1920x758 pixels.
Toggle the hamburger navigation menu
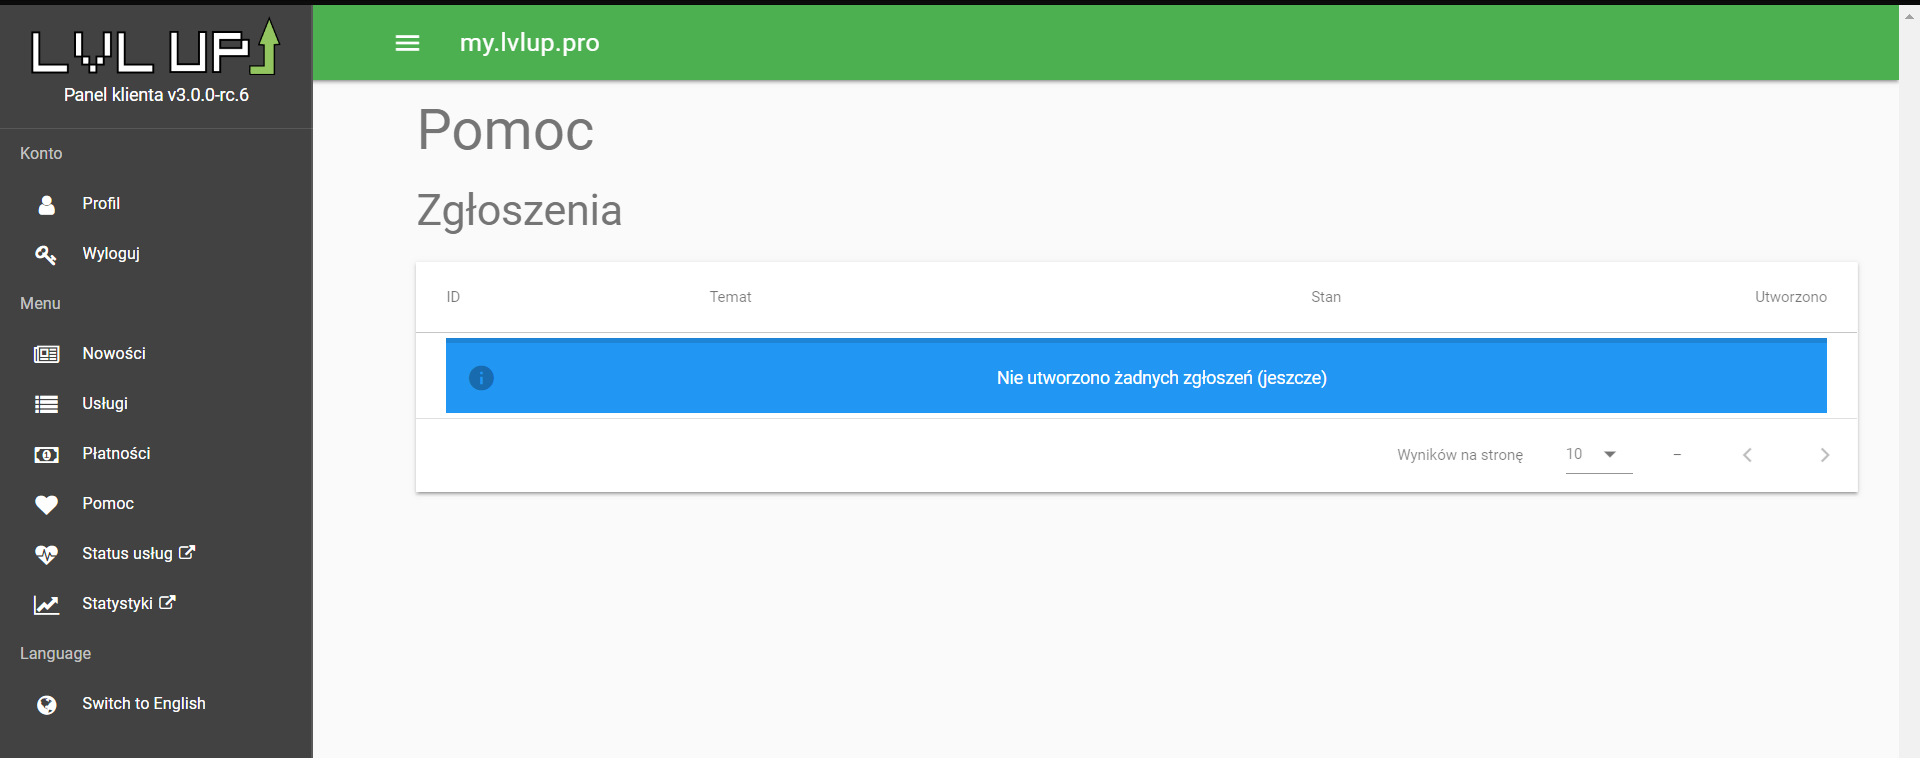coord(407,43)
